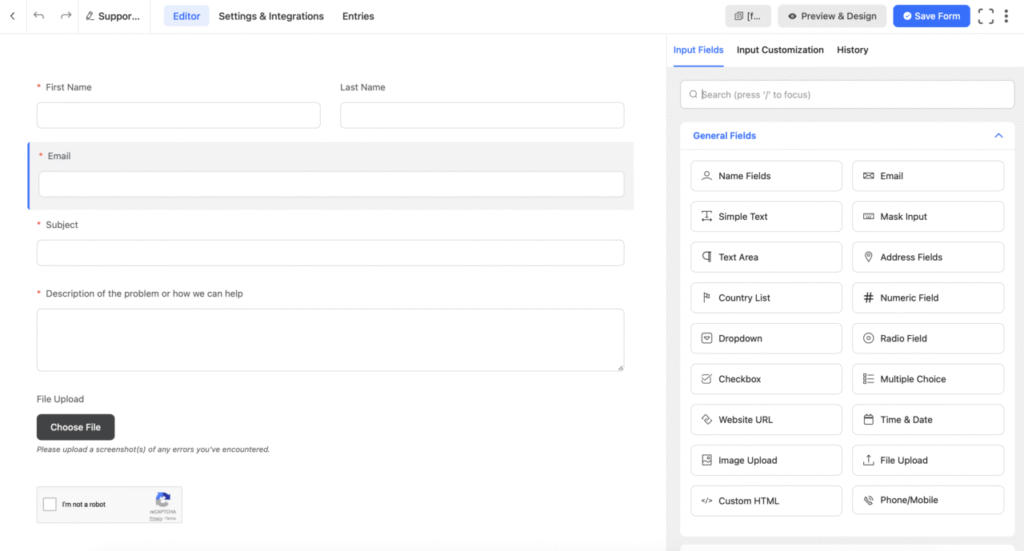Click Save Form button

pyautogui.click(x=931, y=16)
